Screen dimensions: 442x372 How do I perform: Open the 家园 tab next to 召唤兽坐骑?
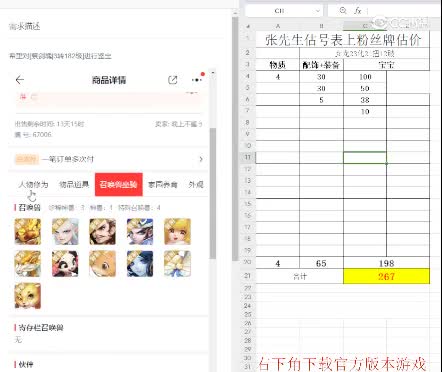(x=162, y=184)
